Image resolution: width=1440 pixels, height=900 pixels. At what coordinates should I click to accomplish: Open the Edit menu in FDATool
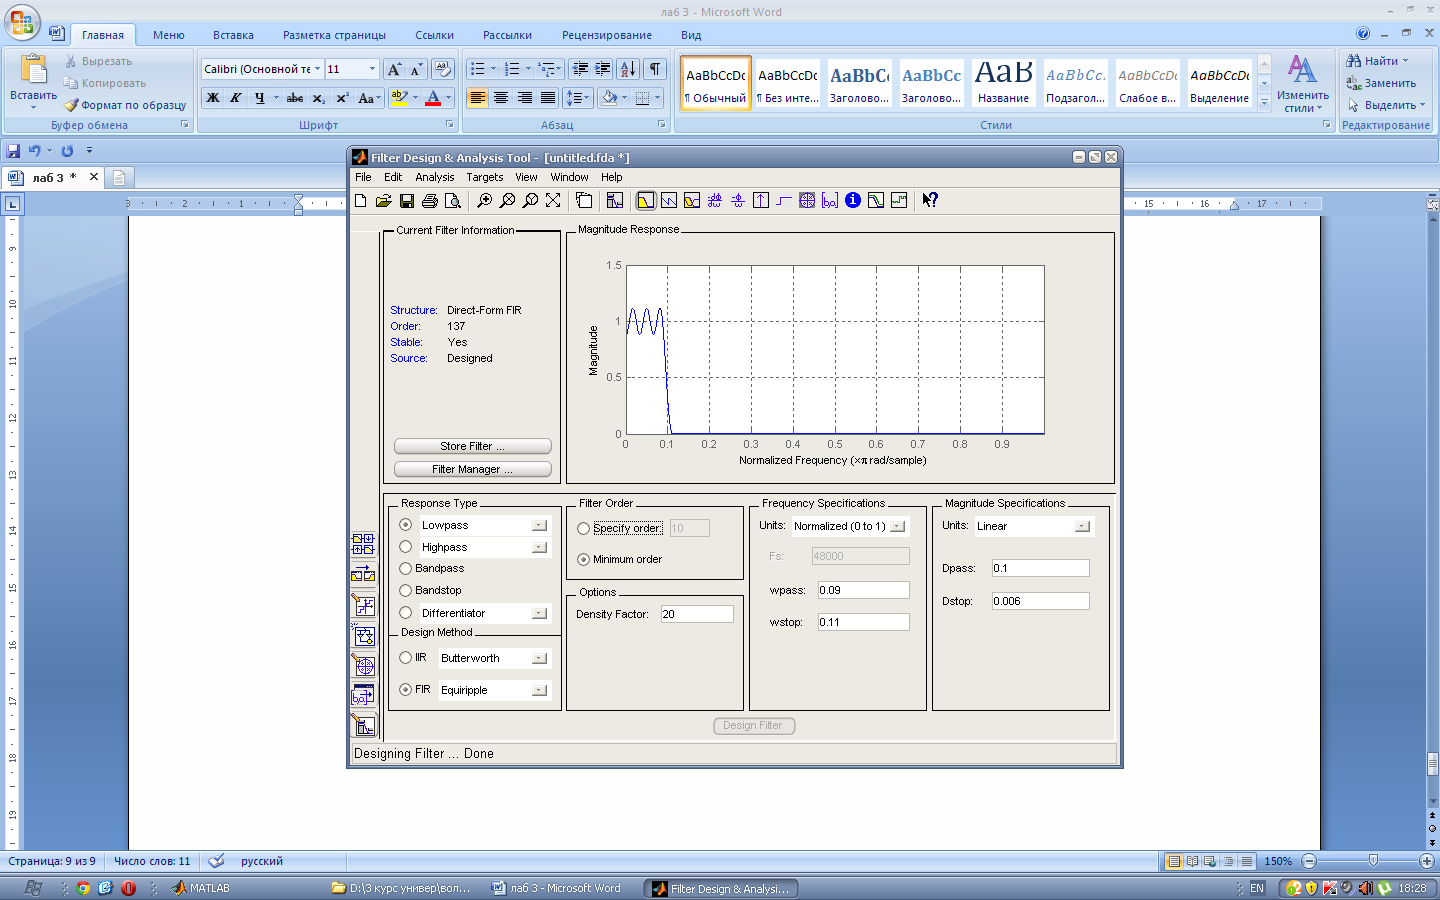(393, 177)
